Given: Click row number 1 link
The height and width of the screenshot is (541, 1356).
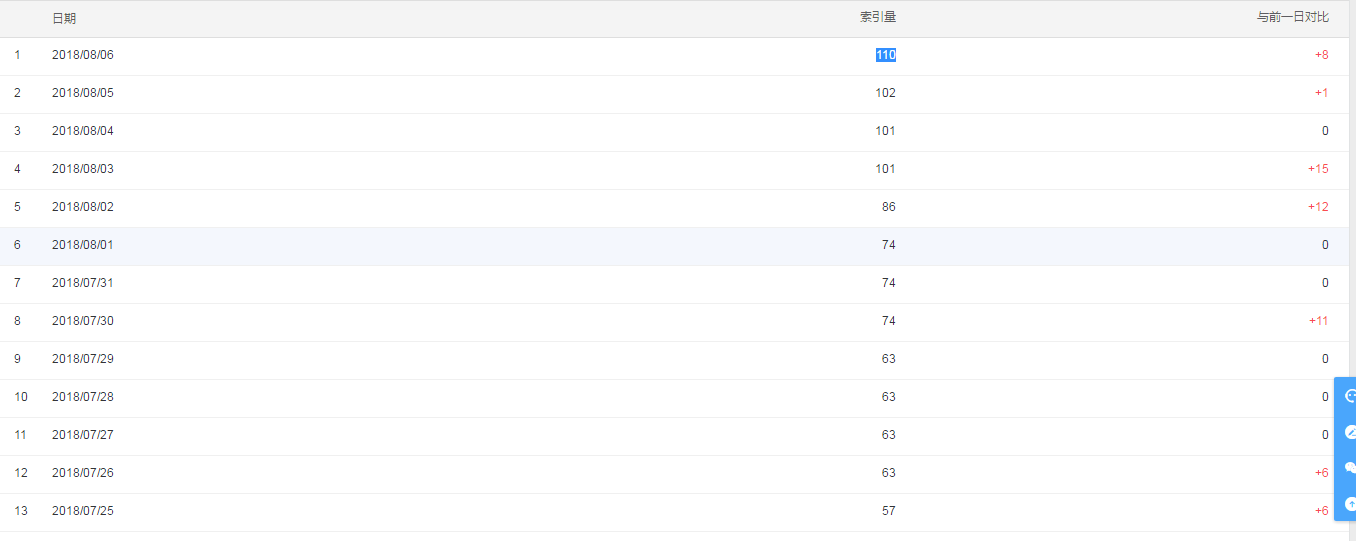Looking at the screenshot, I should 17,55.
